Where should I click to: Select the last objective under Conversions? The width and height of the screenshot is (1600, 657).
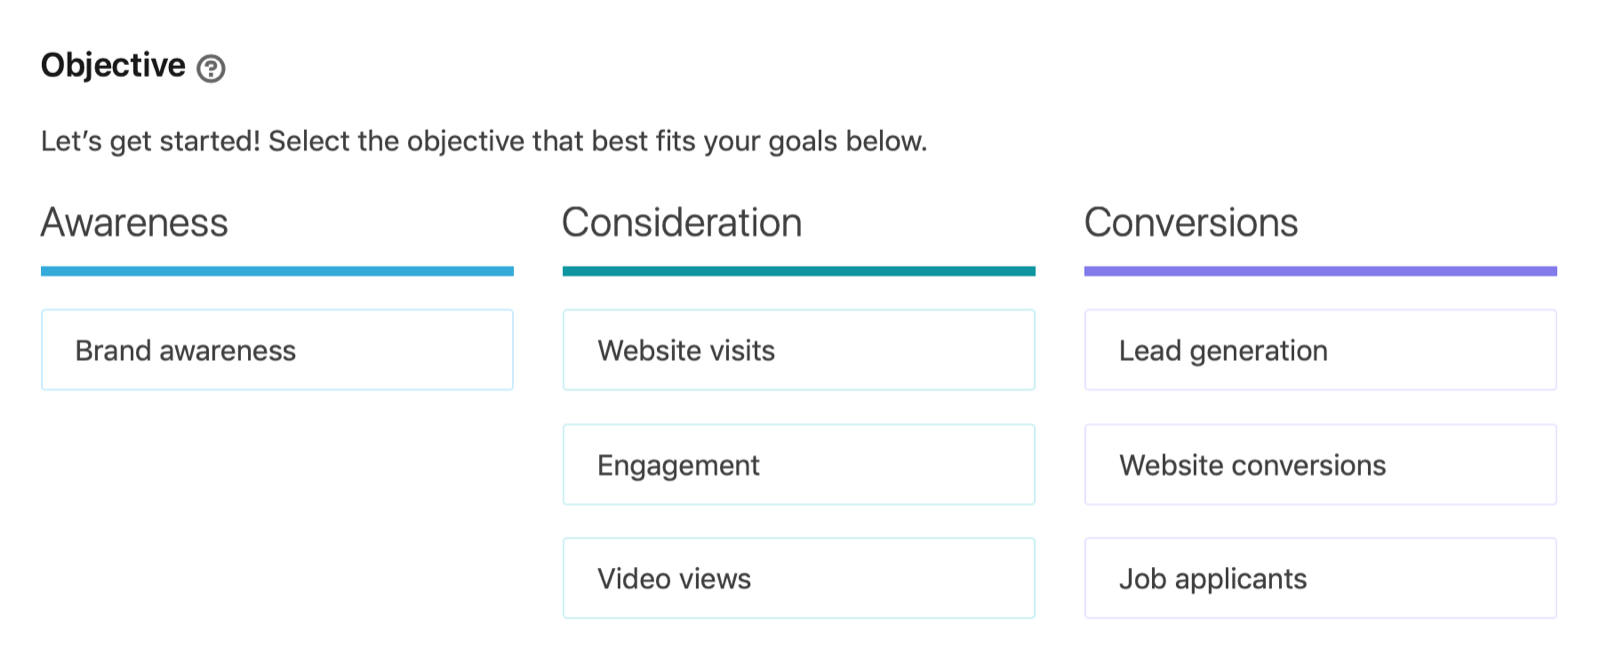click(1320, 578)
